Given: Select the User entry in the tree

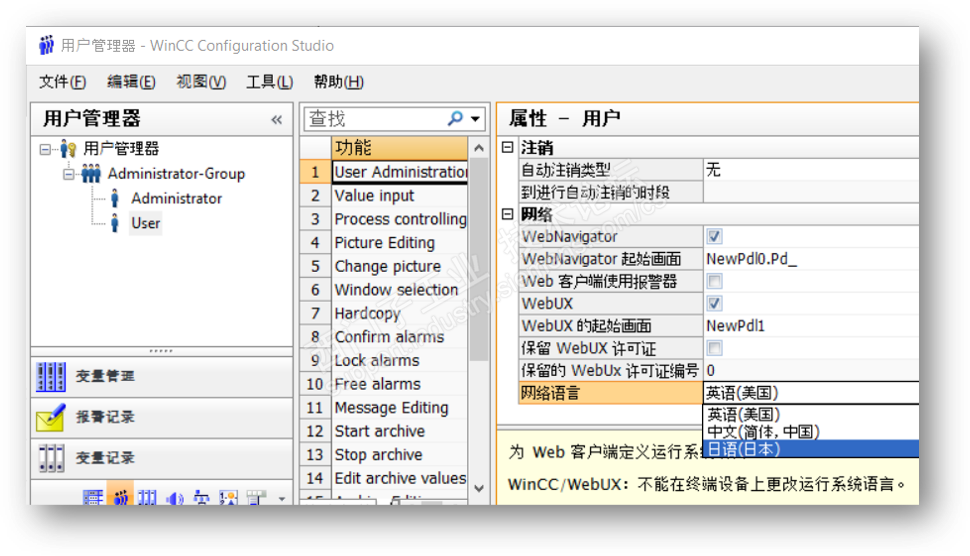Looking at the screenshot, I should [x=145, y=223].
